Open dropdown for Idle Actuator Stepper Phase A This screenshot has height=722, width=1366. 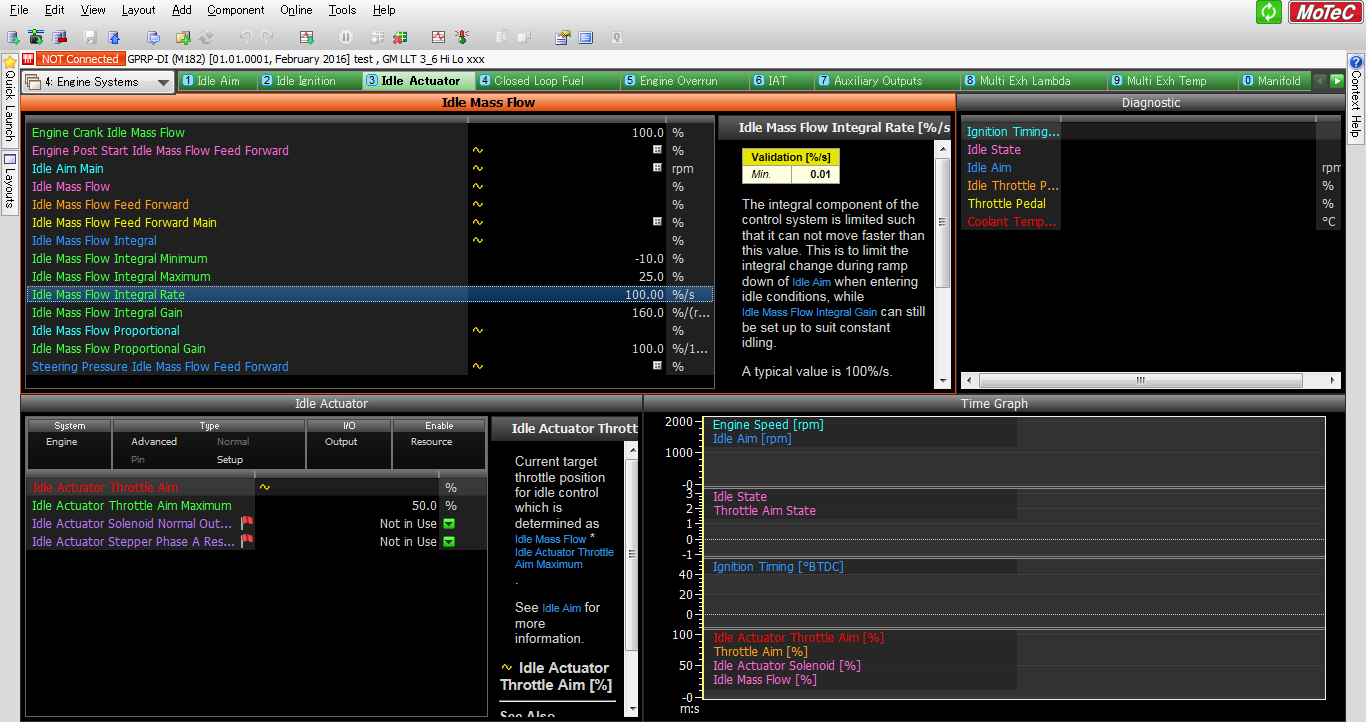[449, 542]
